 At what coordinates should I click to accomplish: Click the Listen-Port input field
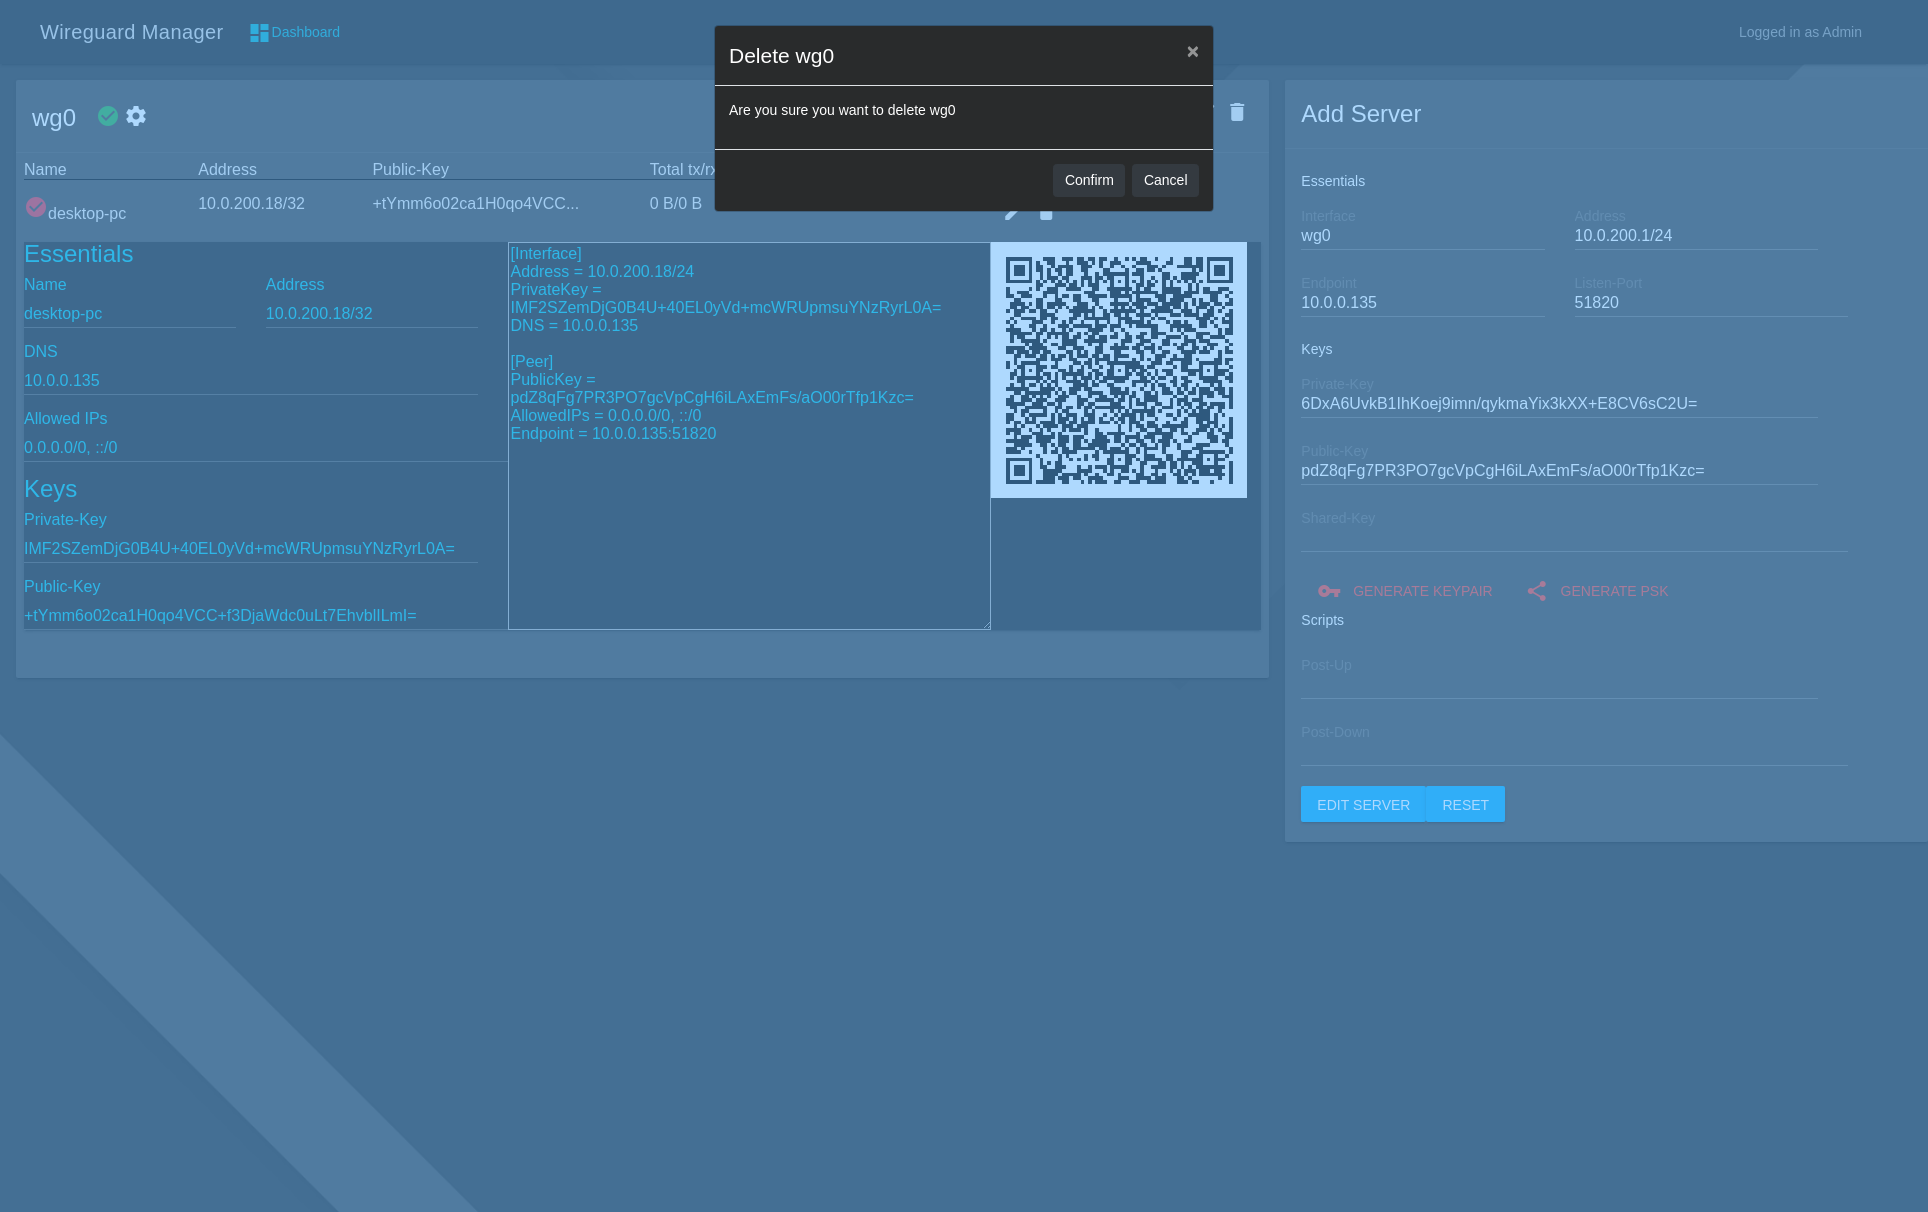(x=1710, y=303)
